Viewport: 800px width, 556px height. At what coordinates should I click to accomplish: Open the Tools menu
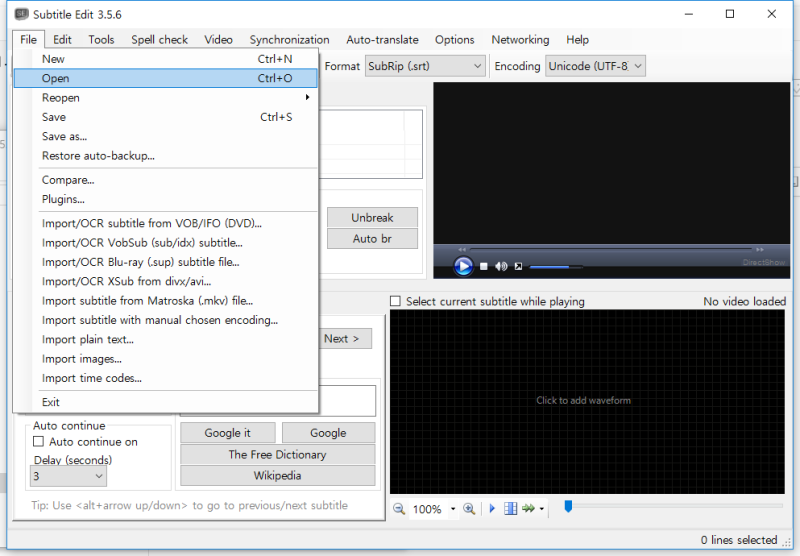coord(101,40)
